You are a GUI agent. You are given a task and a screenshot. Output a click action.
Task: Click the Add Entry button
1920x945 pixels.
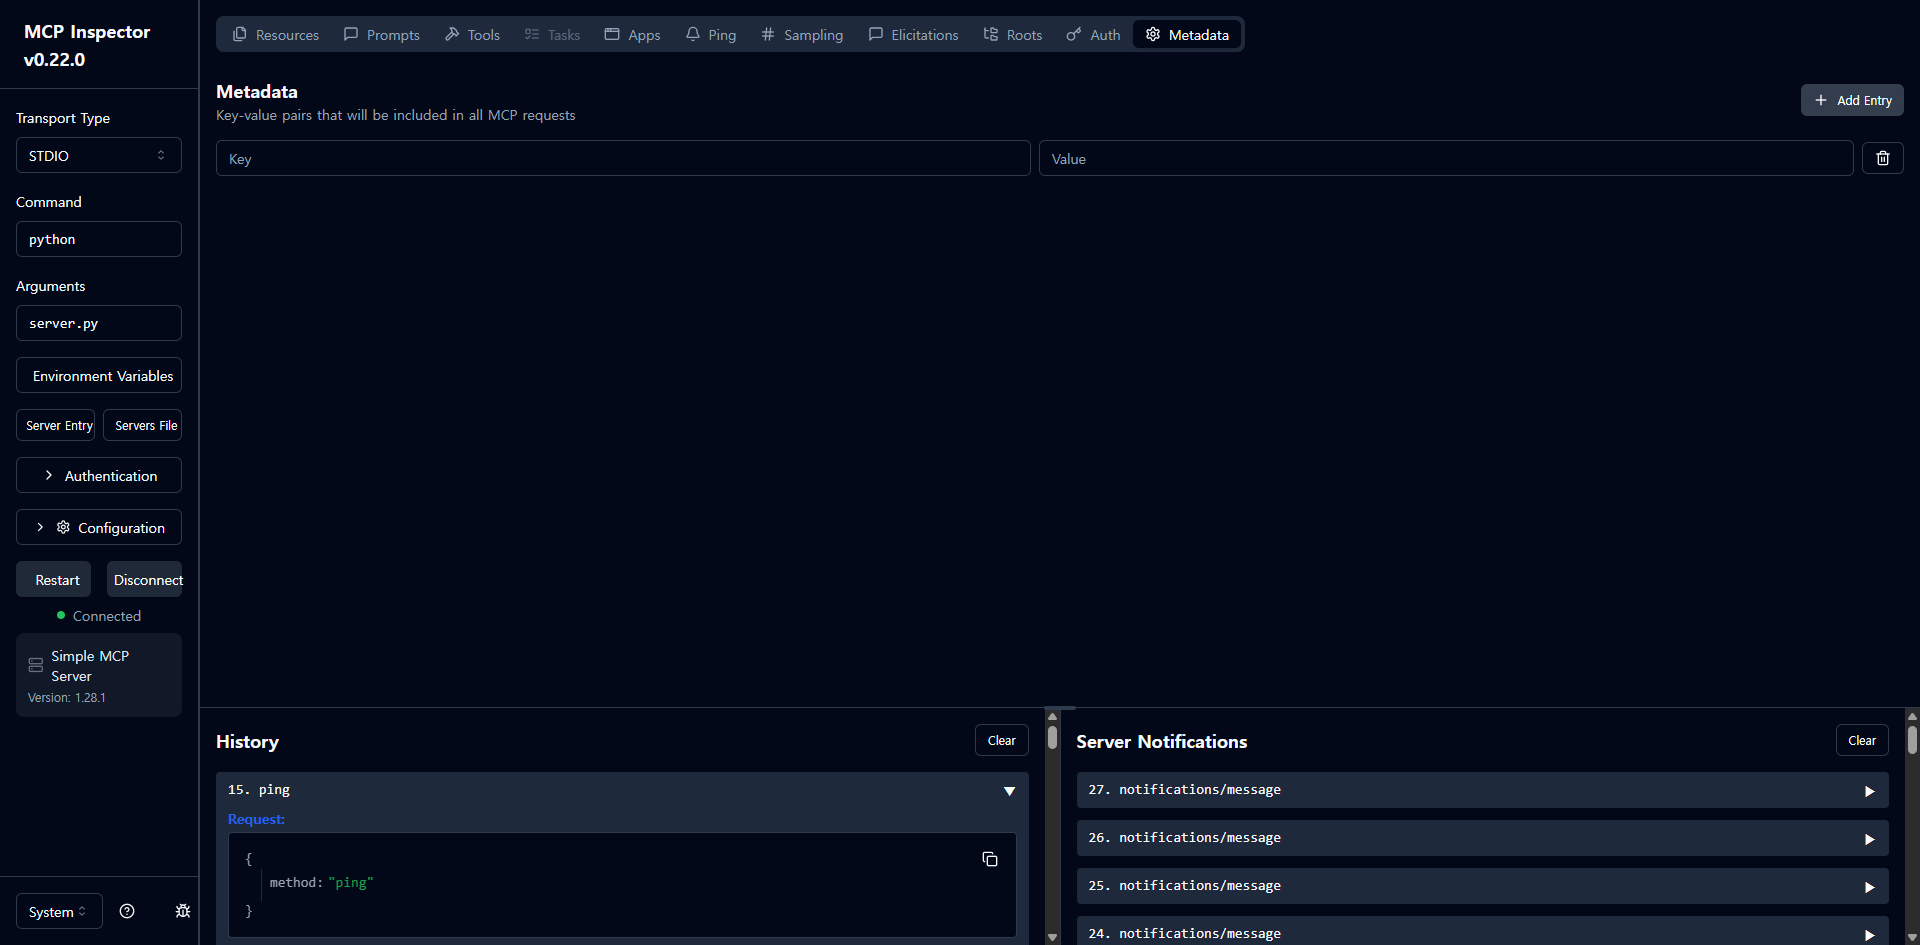click(1852, 100)
